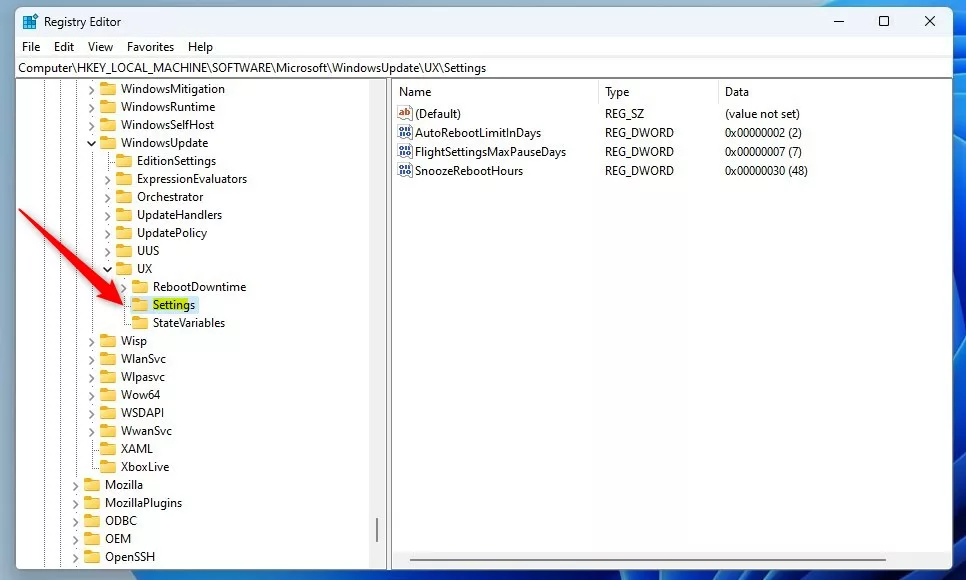Click the FlightSettingsMaxPauseDays DWORD icon
The image size is (966, 580).
tap(405, 151)
